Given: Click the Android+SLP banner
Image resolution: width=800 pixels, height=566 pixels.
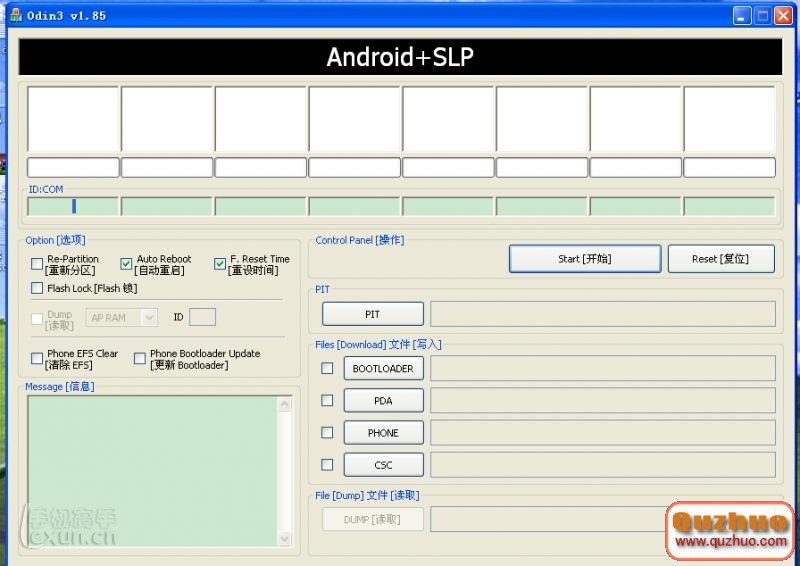Looking at the screenshot, I should click(400, 57).
